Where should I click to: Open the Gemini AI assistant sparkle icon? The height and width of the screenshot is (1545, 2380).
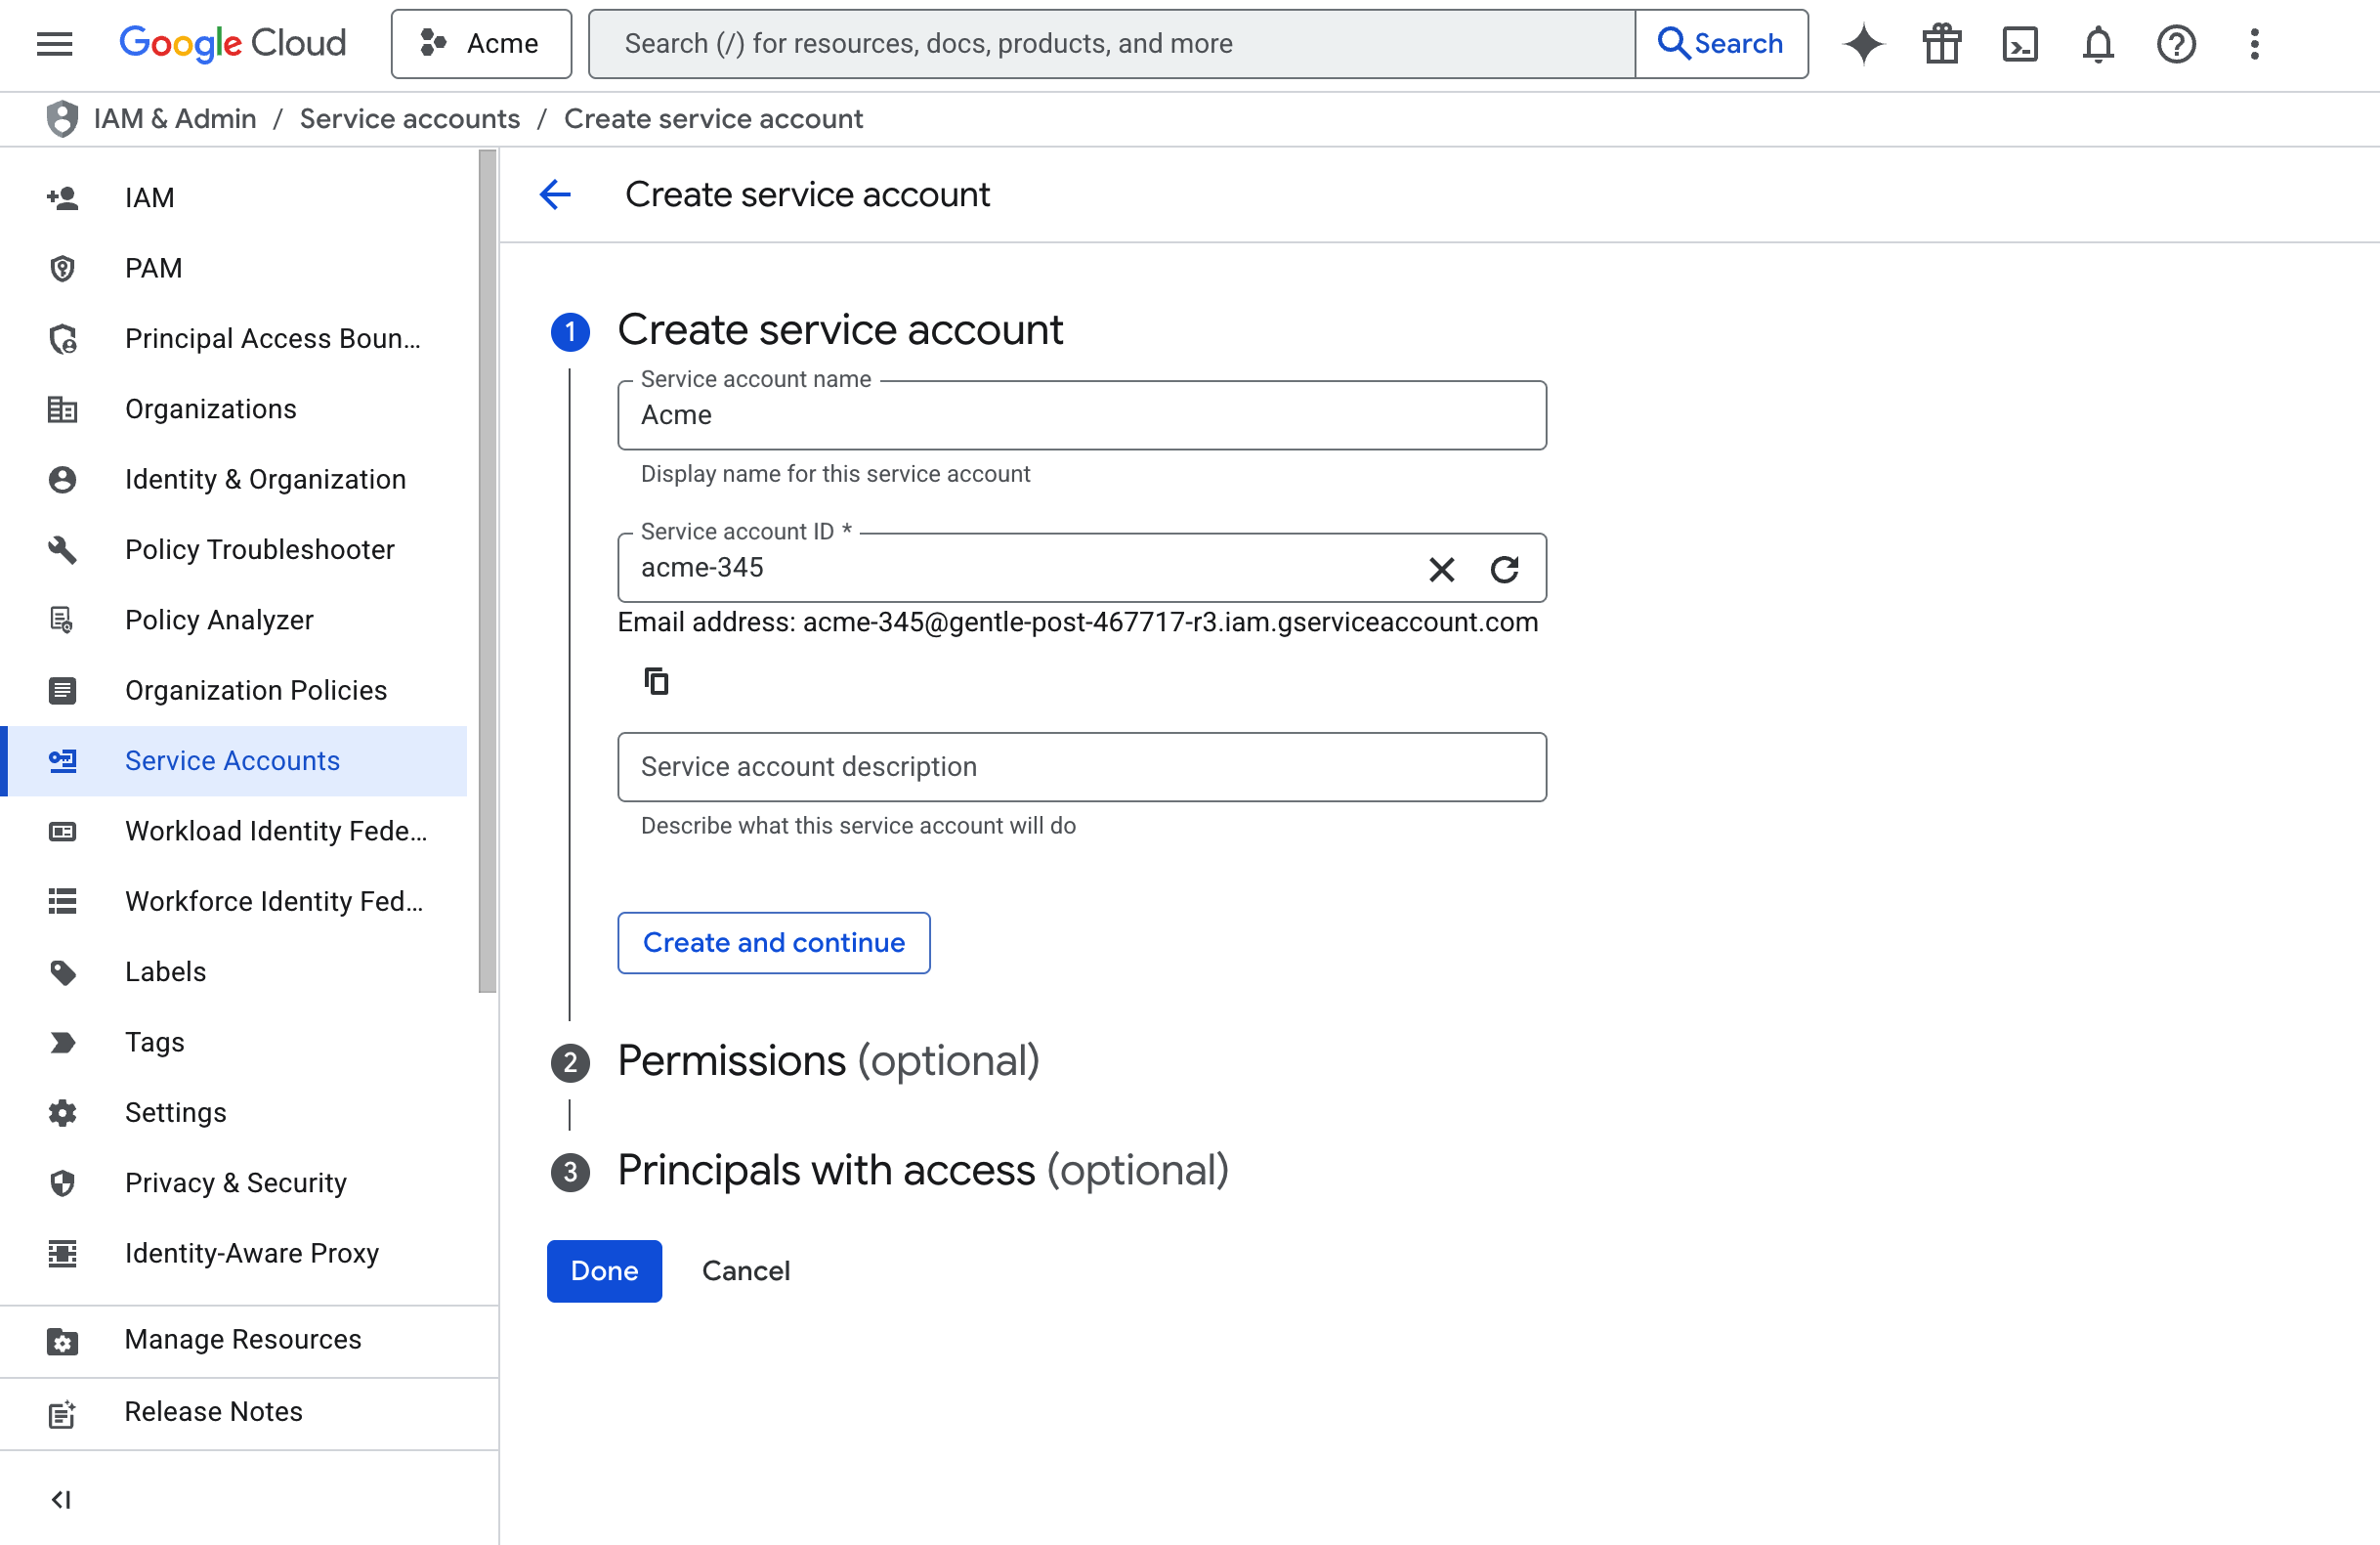1863,44
